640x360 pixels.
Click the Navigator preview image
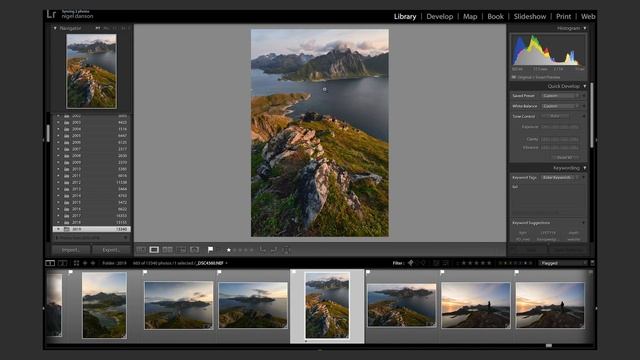point(91,71)
